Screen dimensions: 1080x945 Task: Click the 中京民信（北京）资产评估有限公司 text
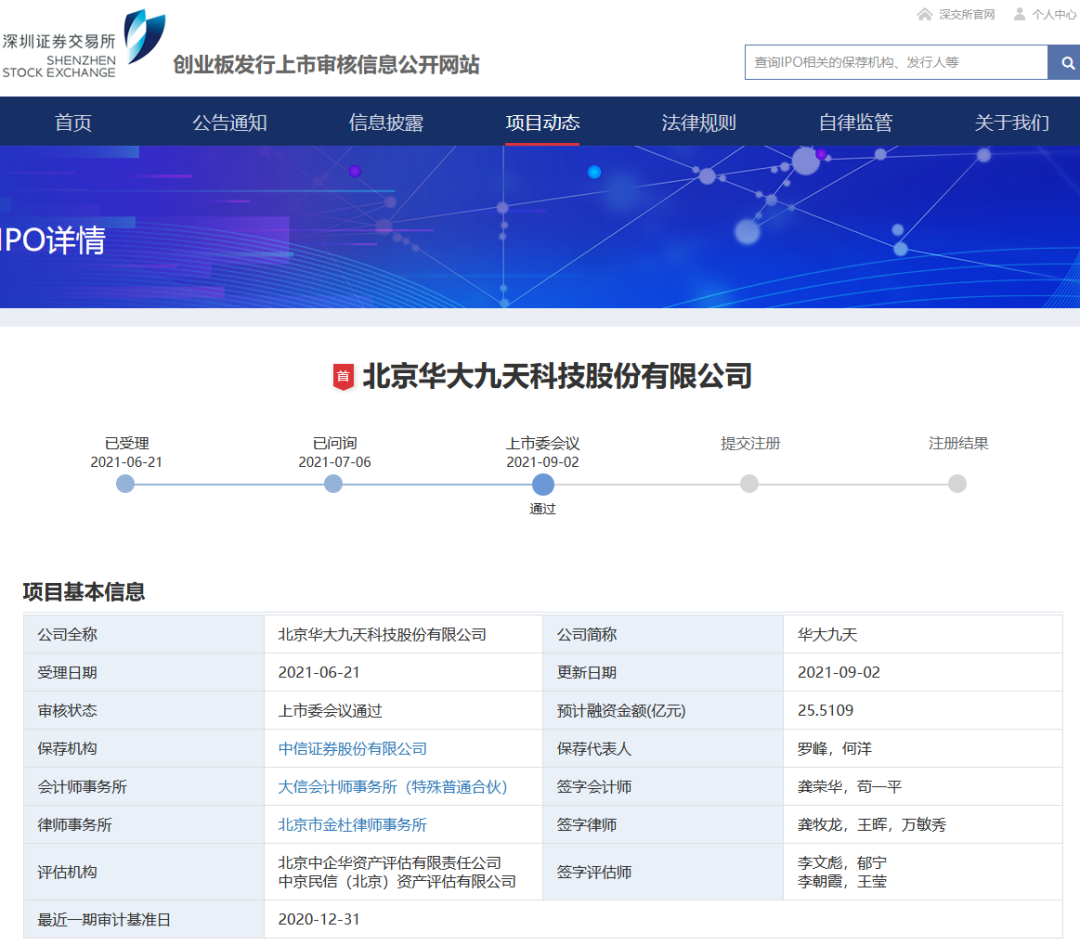point(397,881)
